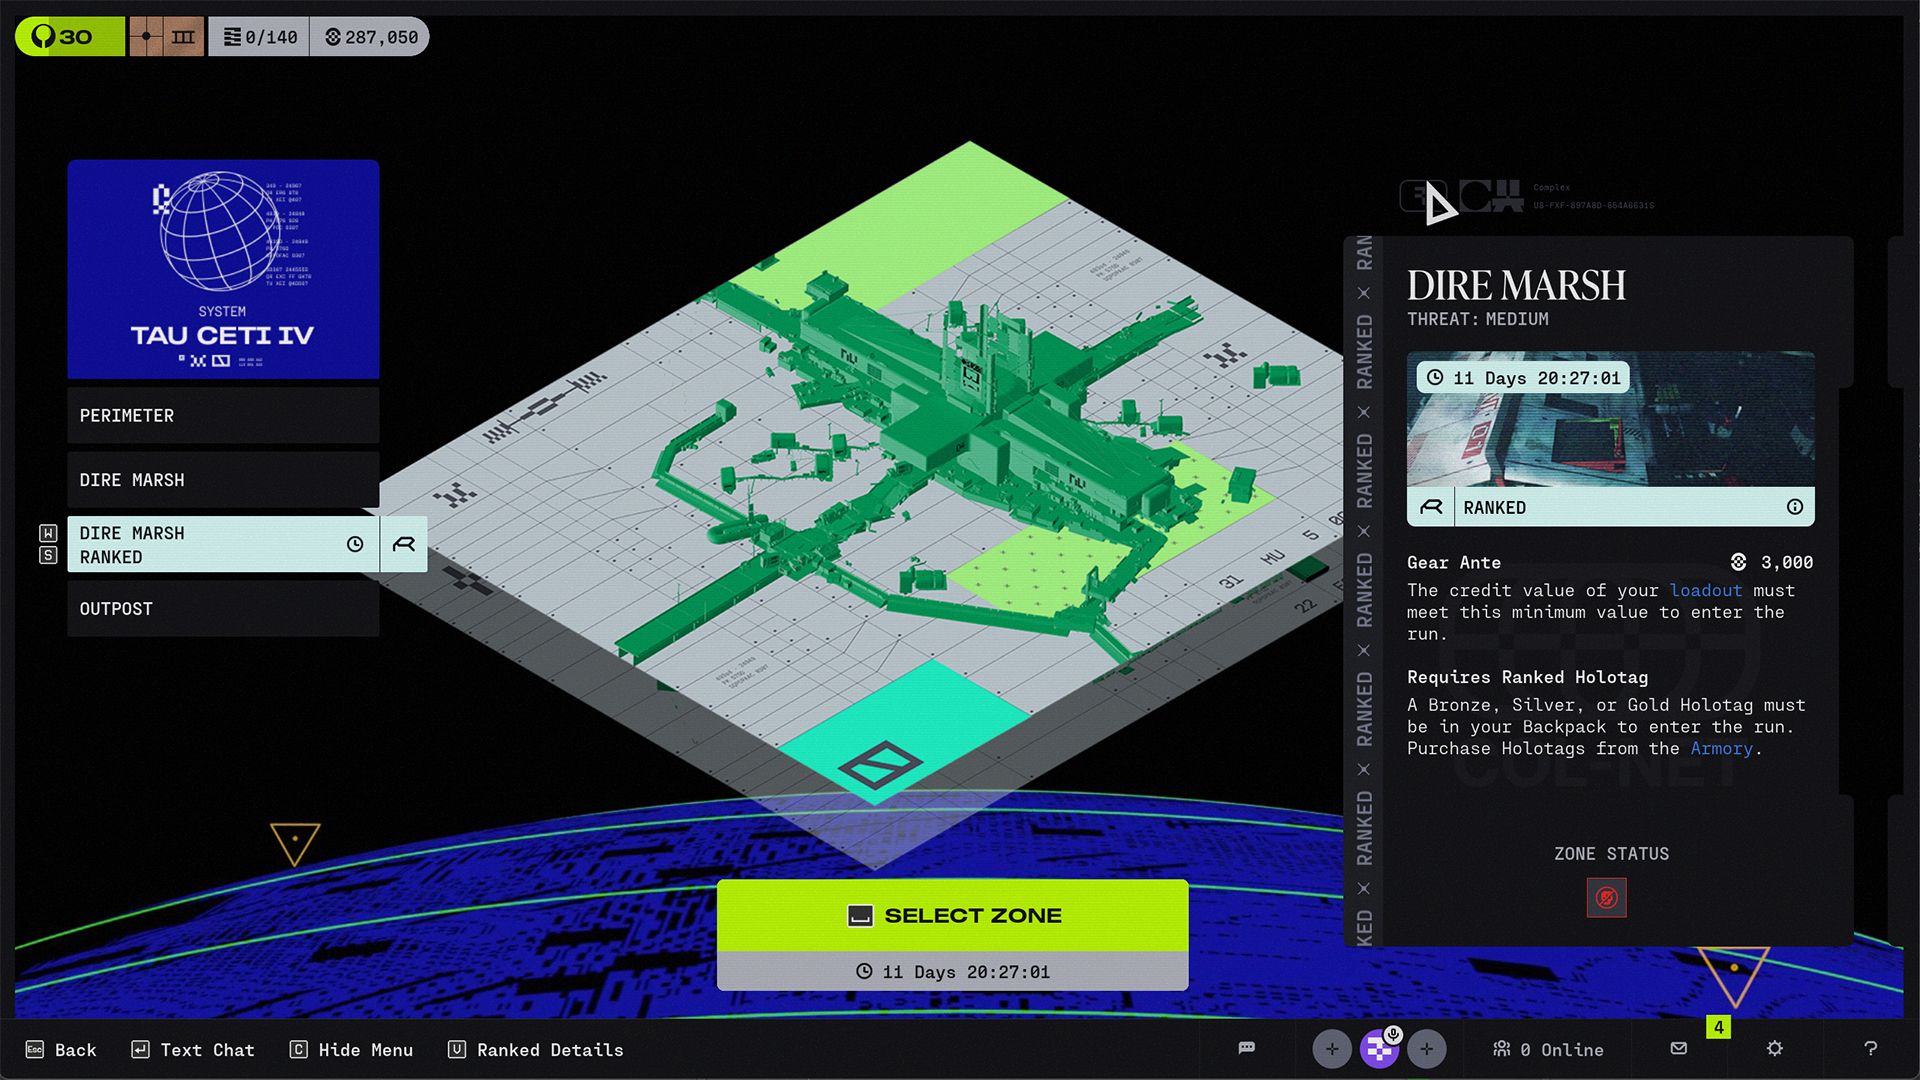Click the info icon on Ranked bar
The width and height of the screenshot is (1920, 1080).
tap(1795, 507)
